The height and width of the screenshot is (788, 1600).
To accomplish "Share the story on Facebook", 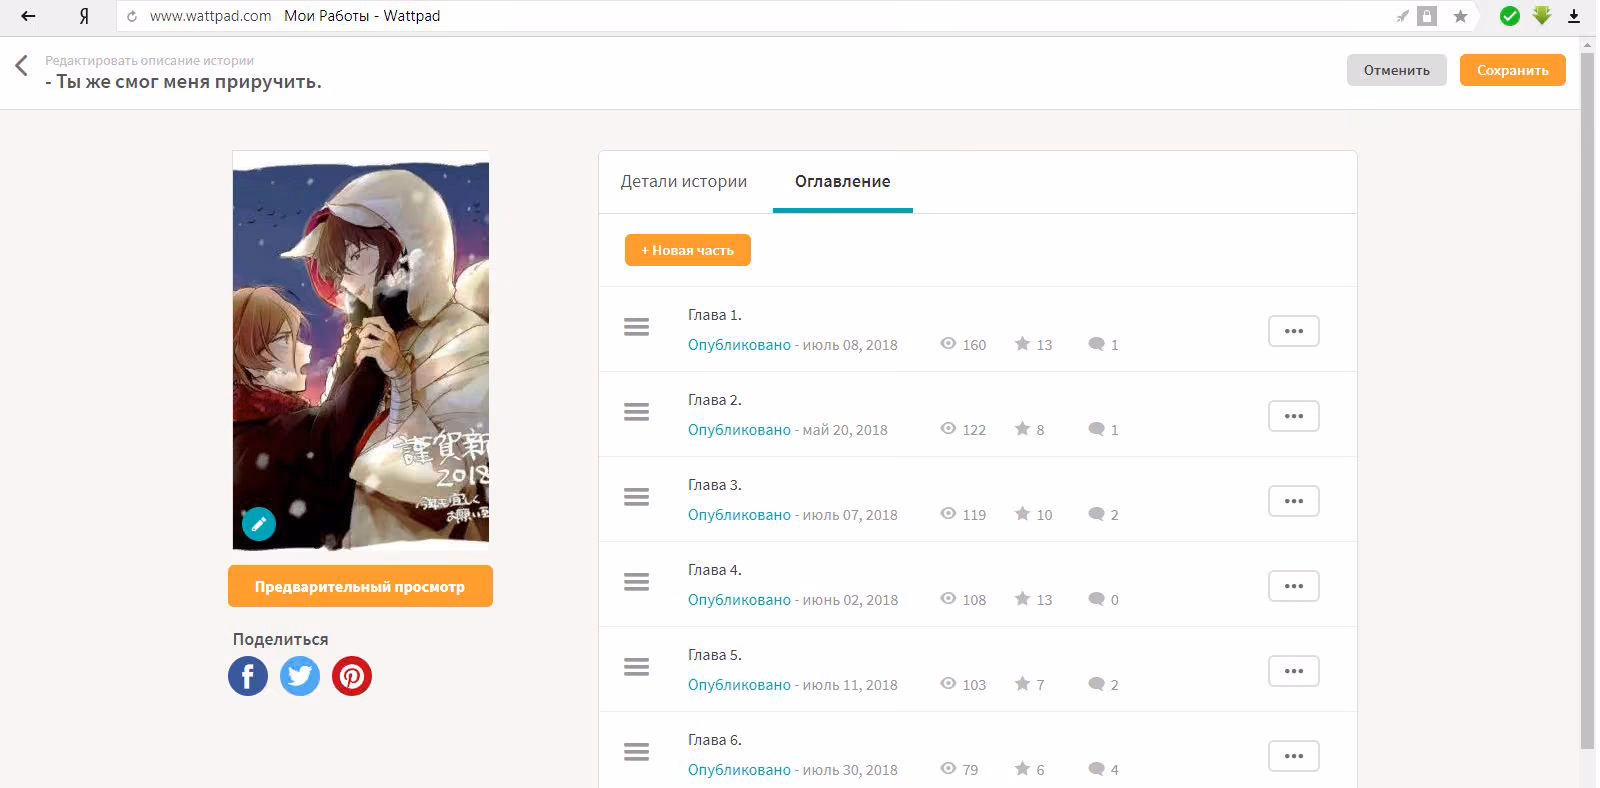I will point(248,676).
